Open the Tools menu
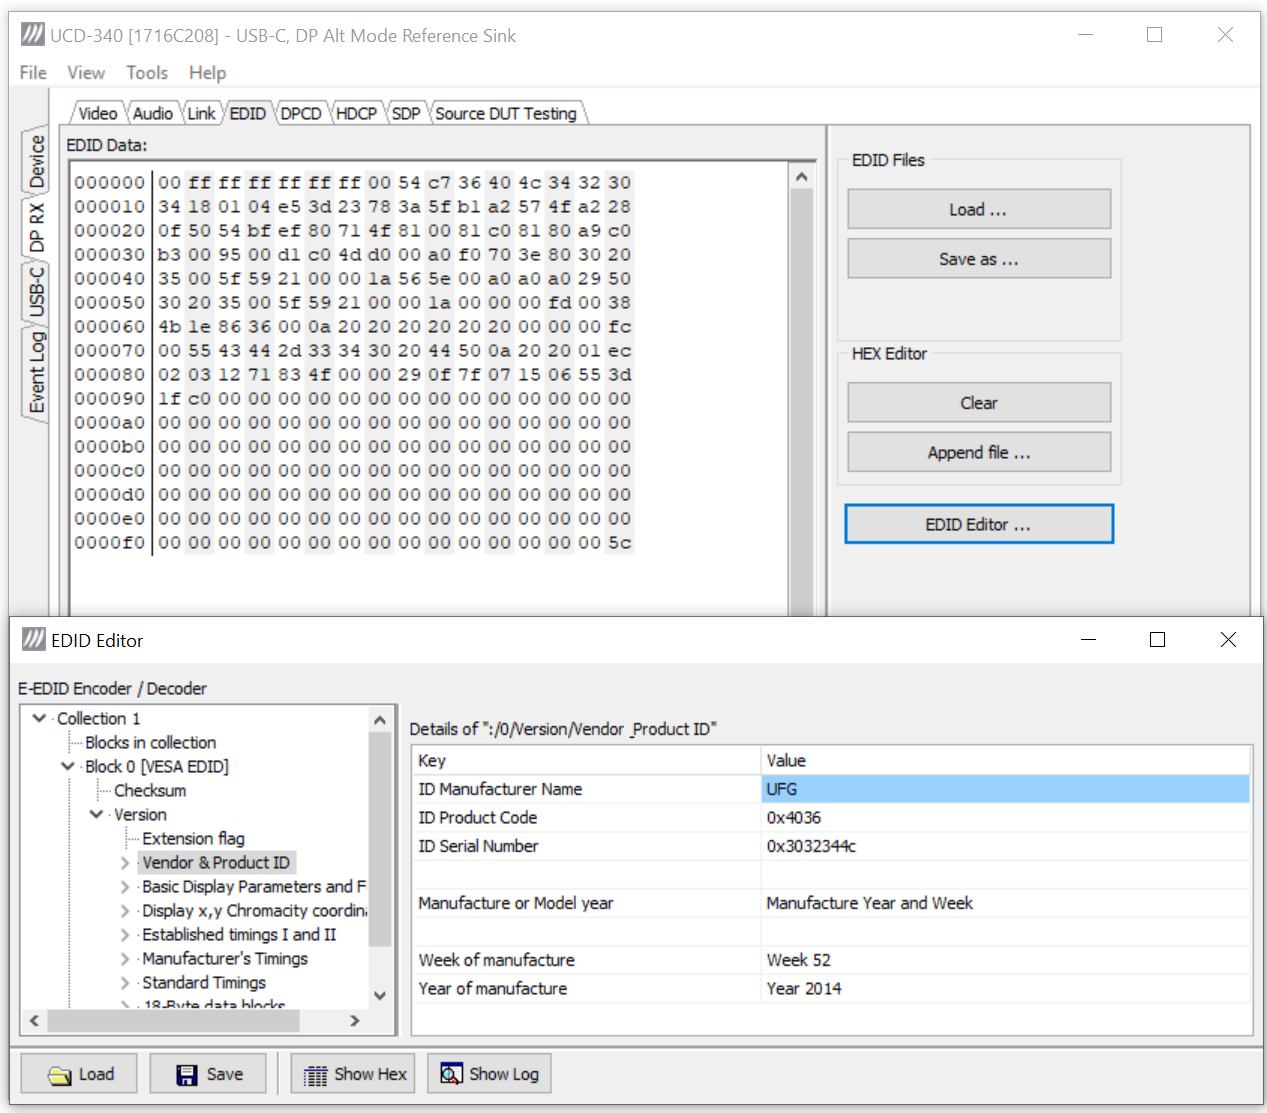 [147, 72]
